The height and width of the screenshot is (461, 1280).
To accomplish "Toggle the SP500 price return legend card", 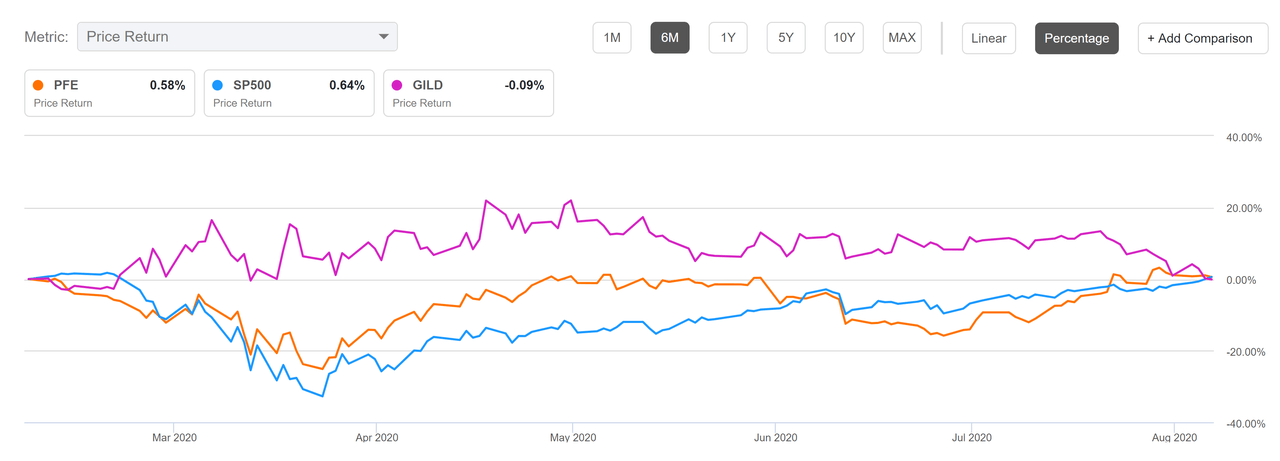I will click(x=289, y=93).
